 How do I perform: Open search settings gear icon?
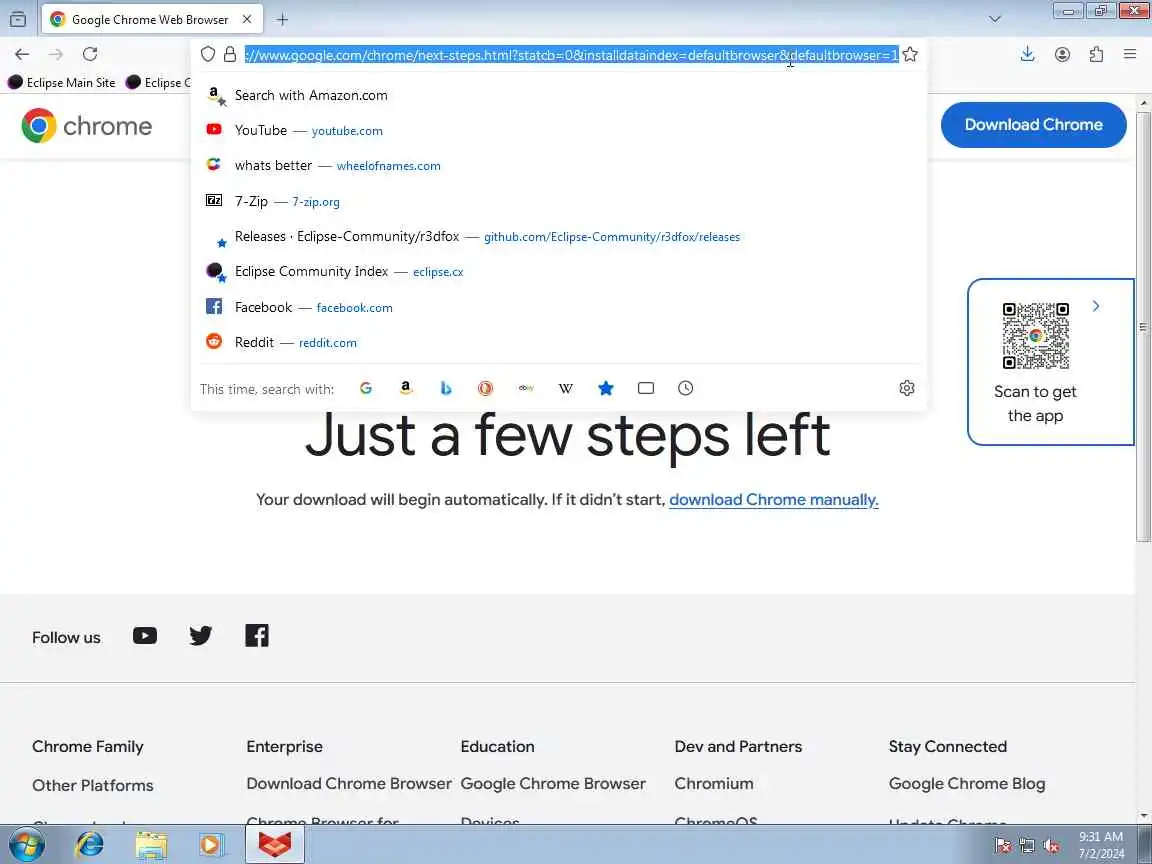[907, 388]
